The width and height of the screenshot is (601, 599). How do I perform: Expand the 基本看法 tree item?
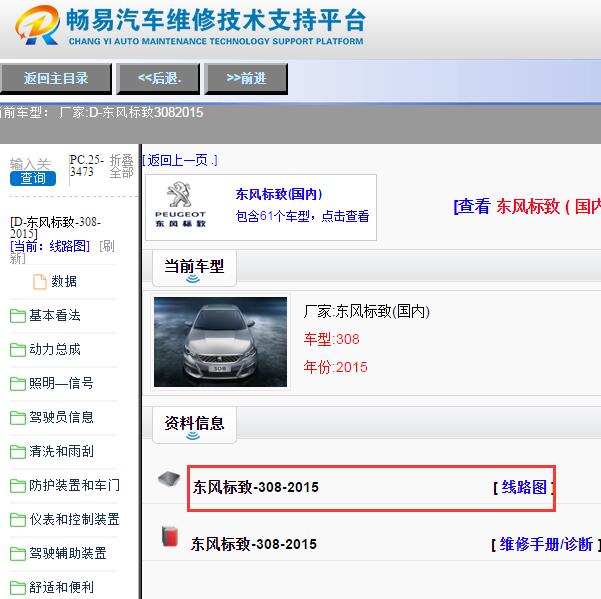pos(55,315)
